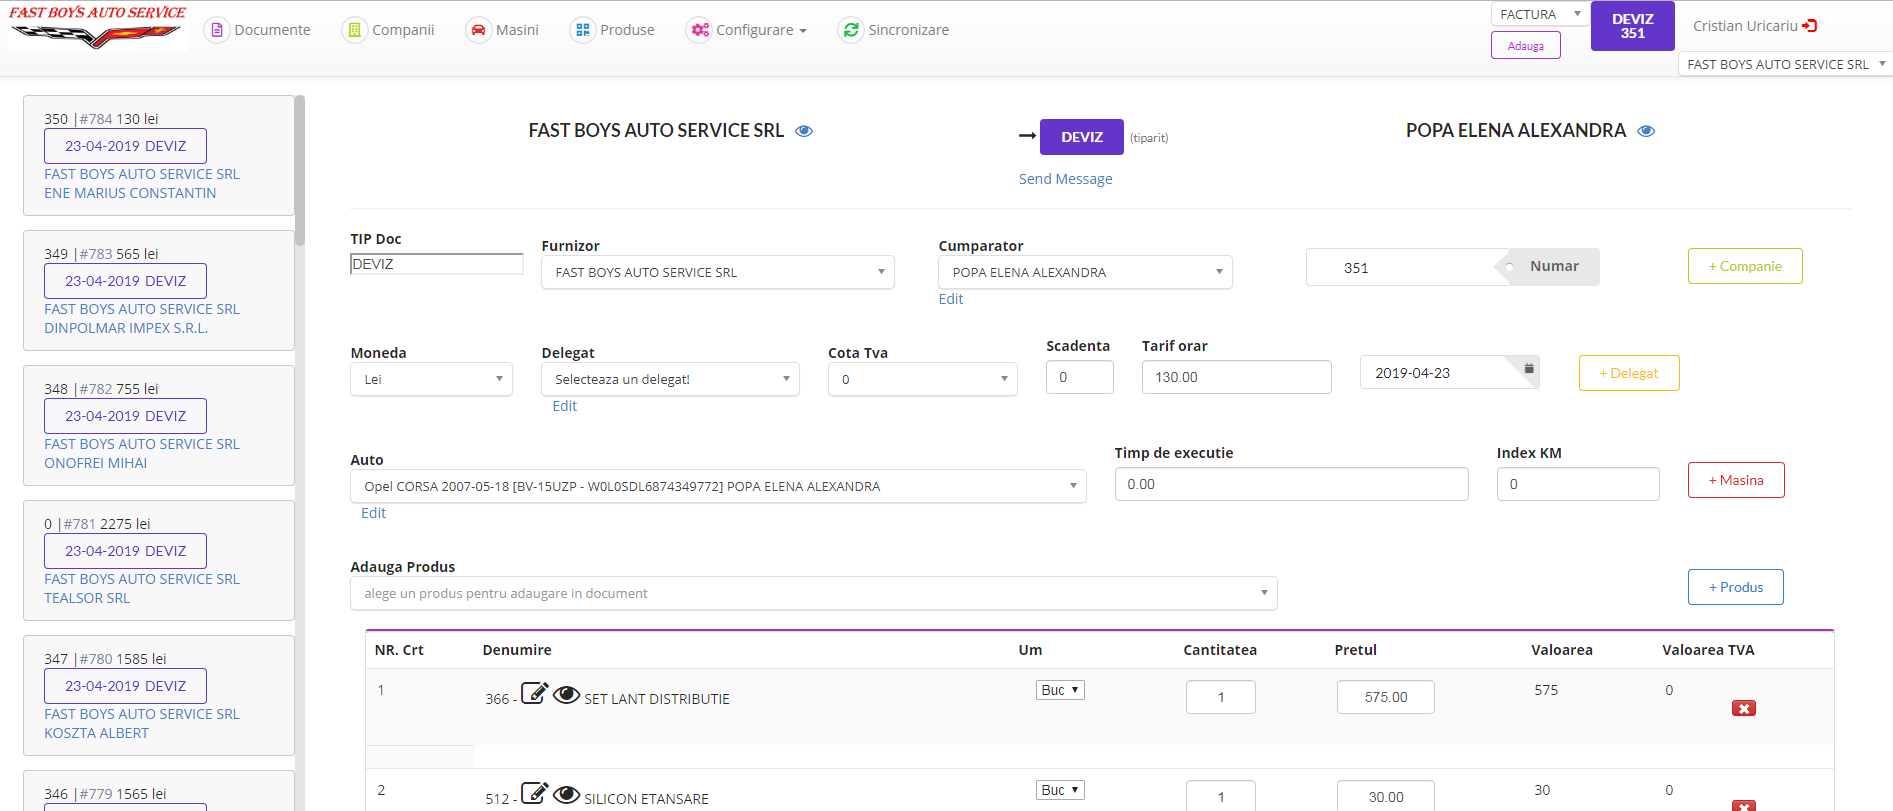This screenshot has width=1893, height=811.
Task: Open company selector FAST BOYS AUTO SERVICE SRL
Action: (x=1785, y=64)
